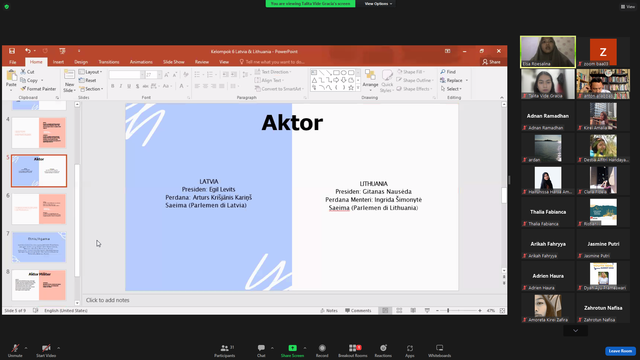
Task: Switch to the Slide Show ribbon tab
Action: pyautogui.click(x=173, y=62)
